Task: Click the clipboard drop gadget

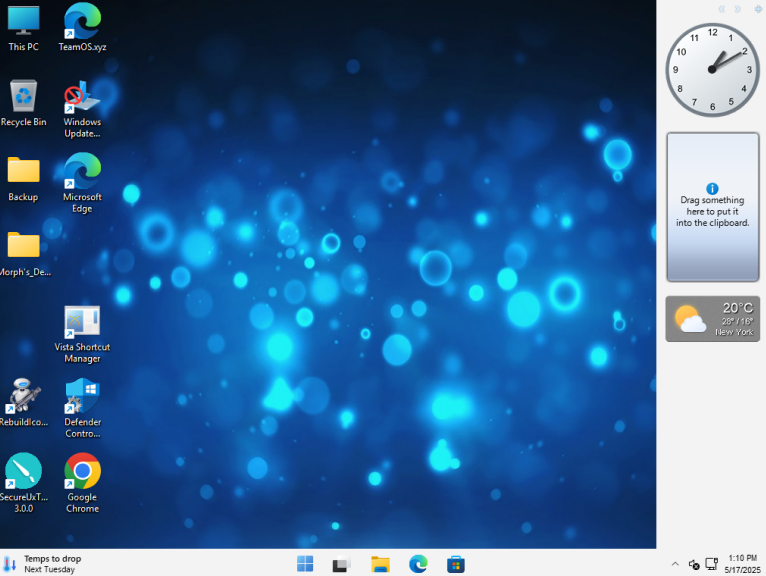Action: point(713,207)
